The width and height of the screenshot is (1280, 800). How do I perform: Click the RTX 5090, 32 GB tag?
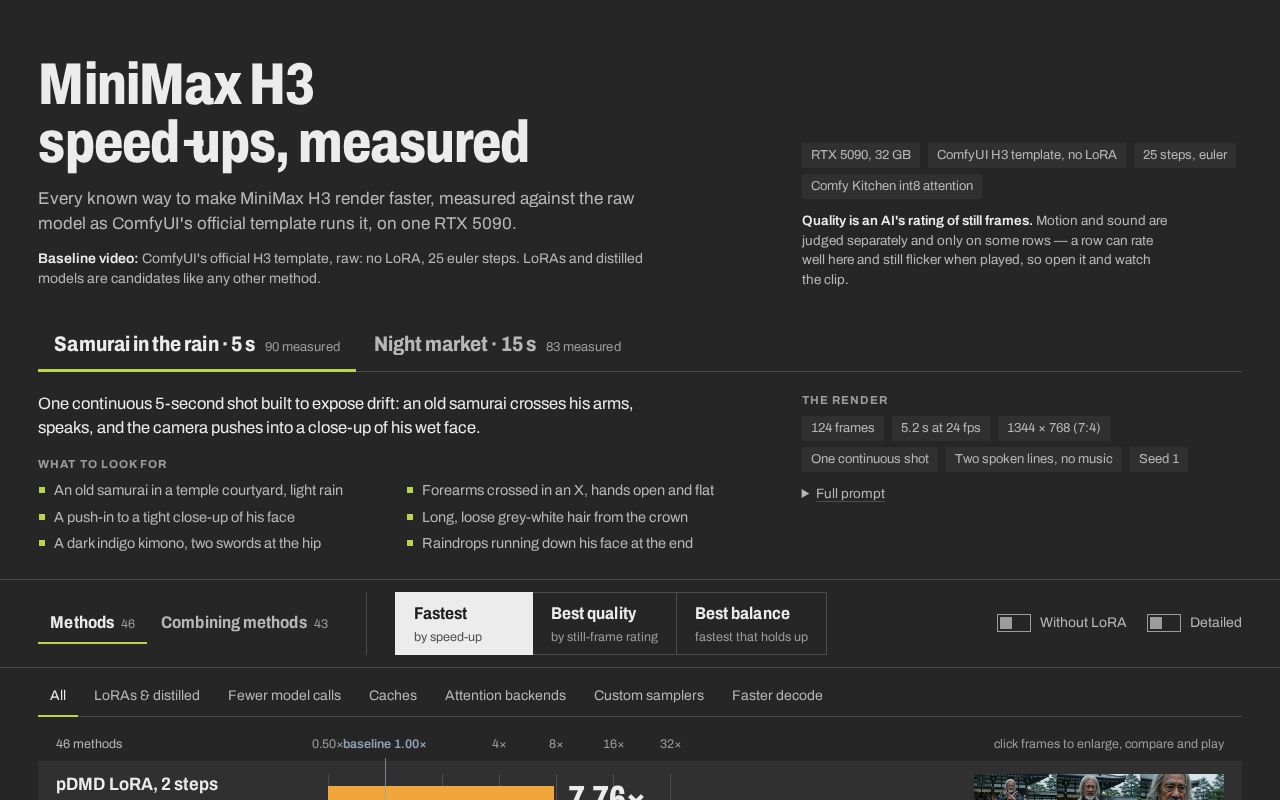pos(861,155)
